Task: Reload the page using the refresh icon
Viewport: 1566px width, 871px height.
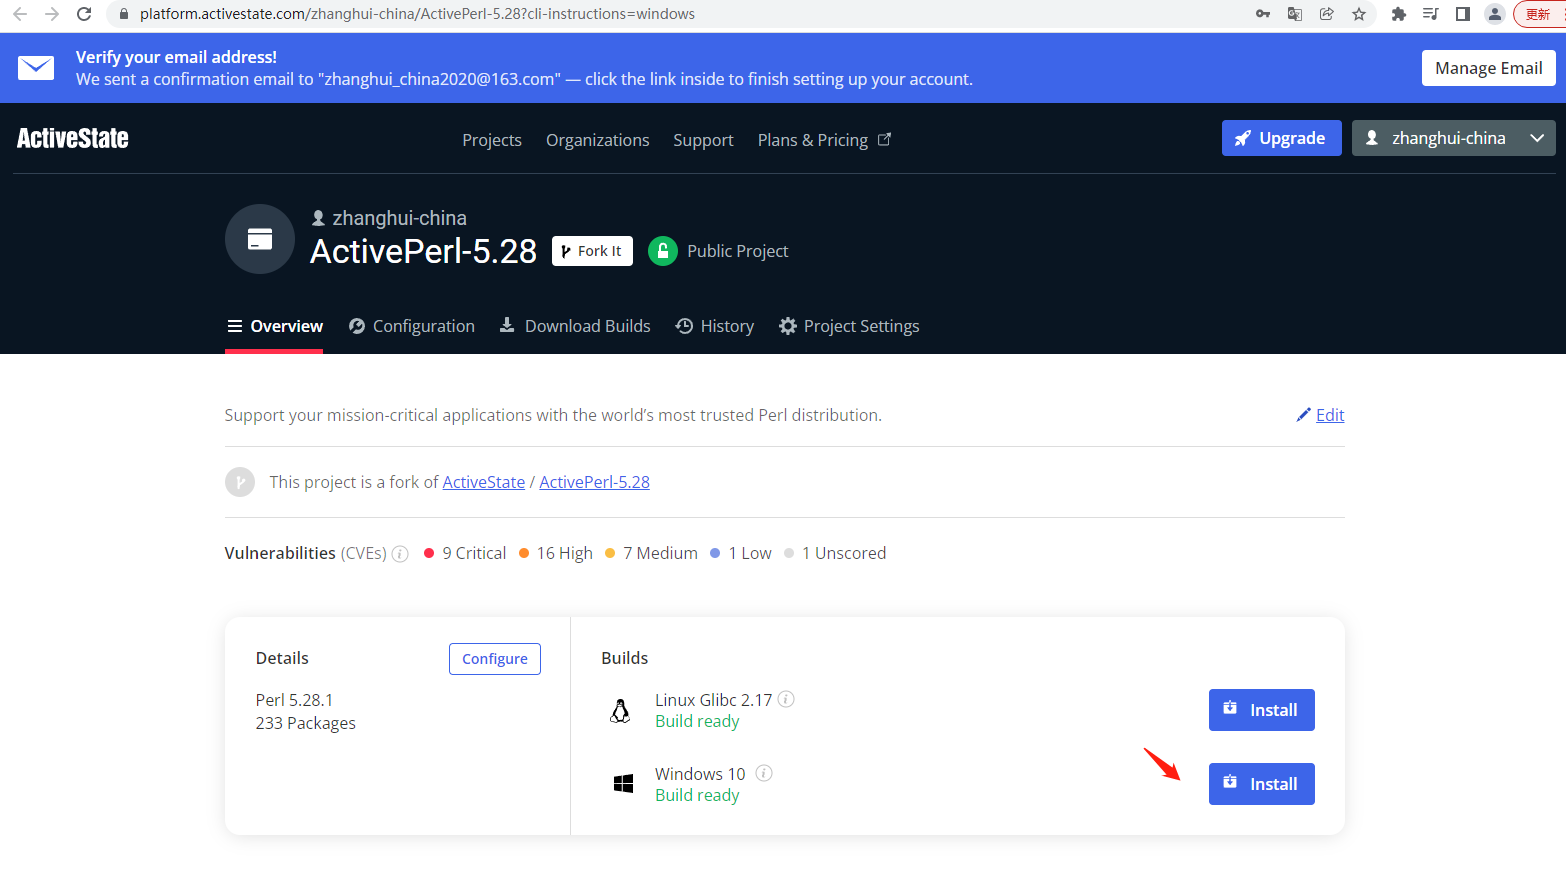Action: tap(84, 14)
